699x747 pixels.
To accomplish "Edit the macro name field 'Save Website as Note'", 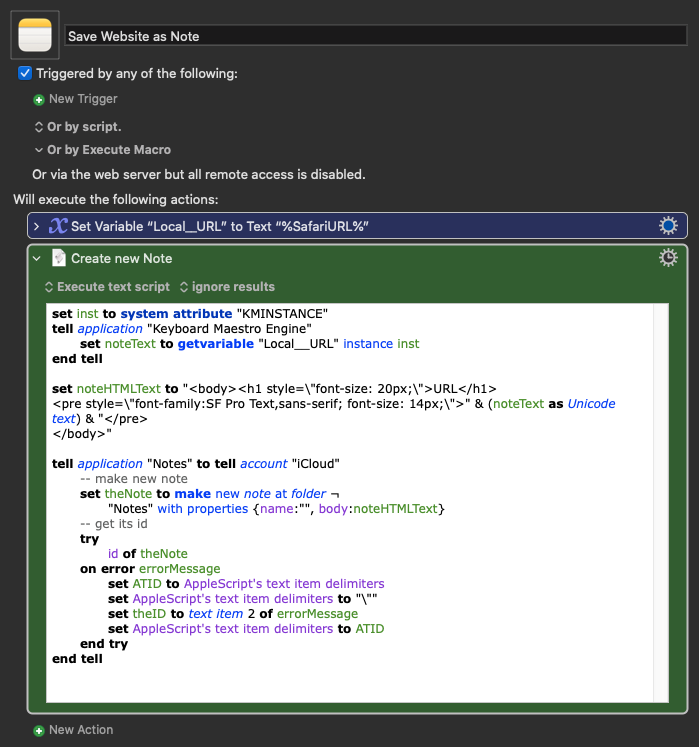I will coord(375,36).
